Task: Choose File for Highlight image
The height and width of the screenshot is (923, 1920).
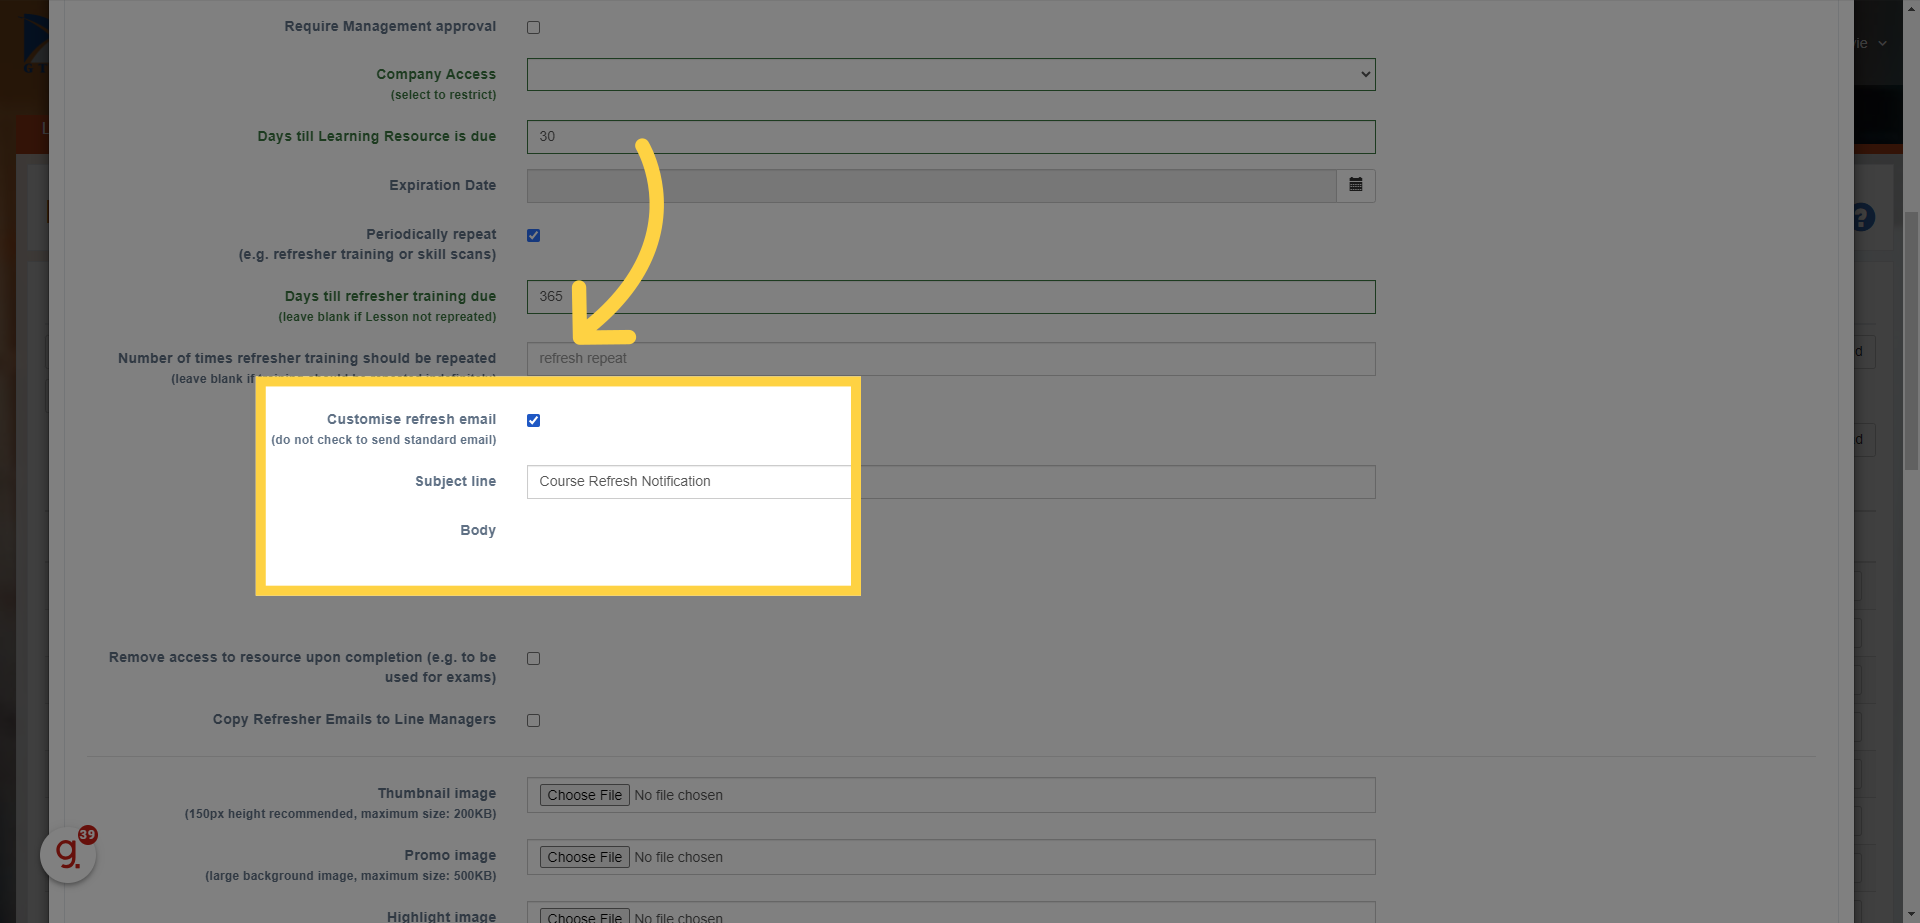Action: (x=585, y=916)
